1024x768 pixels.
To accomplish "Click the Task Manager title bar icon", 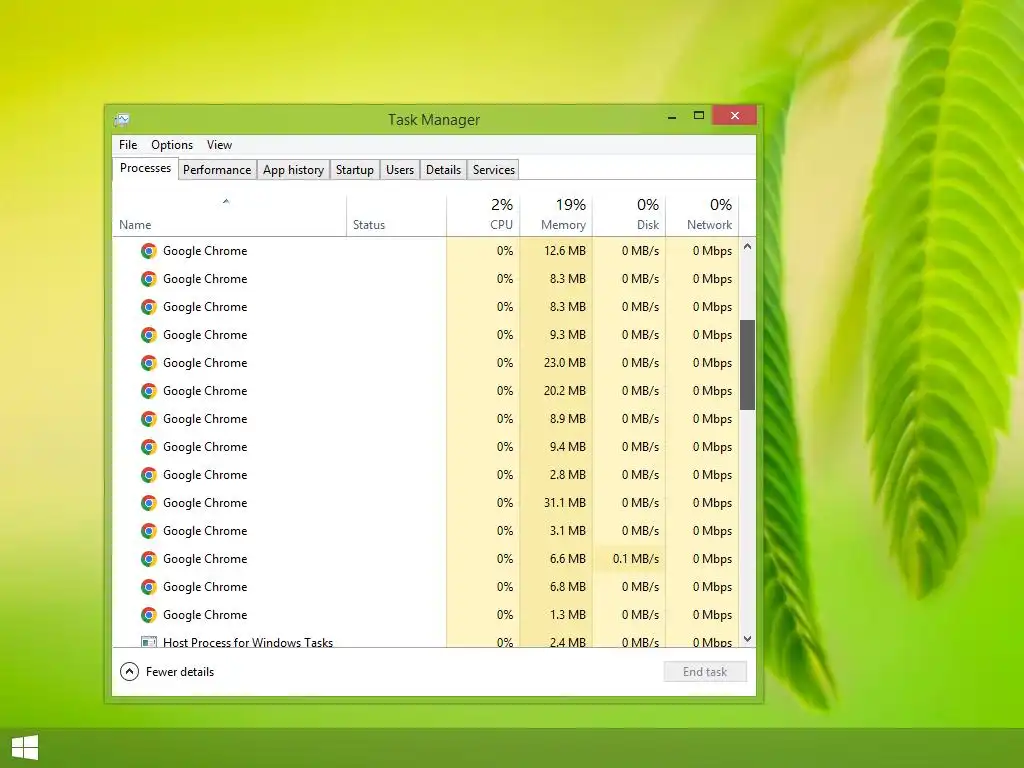I will pos(121,120).
